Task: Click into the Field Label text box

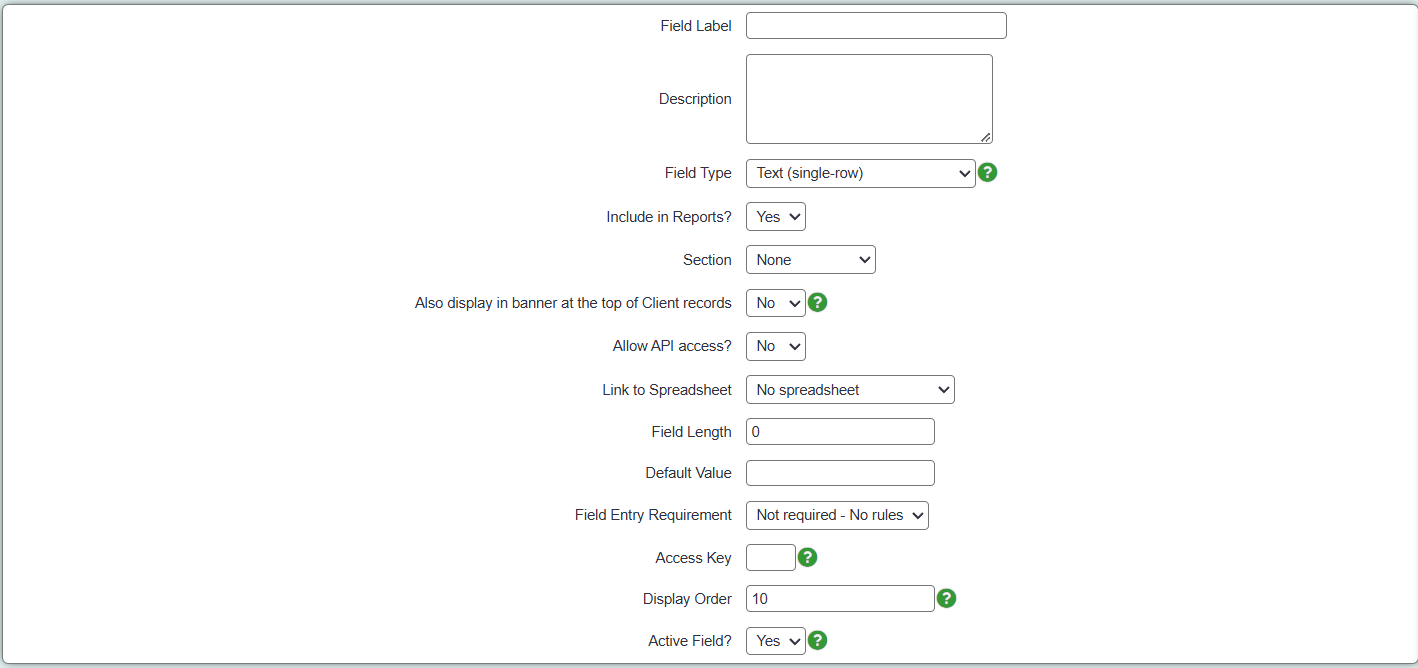Action: coord(876,26)
